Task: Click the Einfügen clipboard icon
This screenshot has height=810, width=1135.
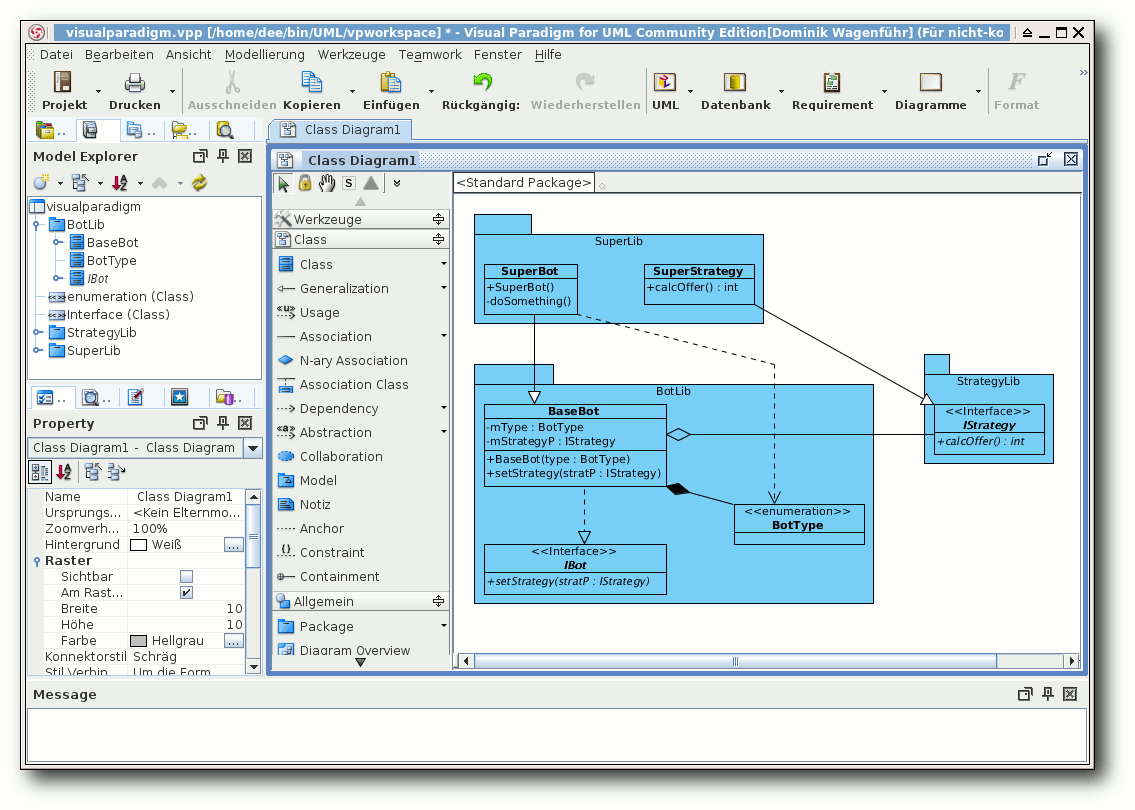Action: 391,83
